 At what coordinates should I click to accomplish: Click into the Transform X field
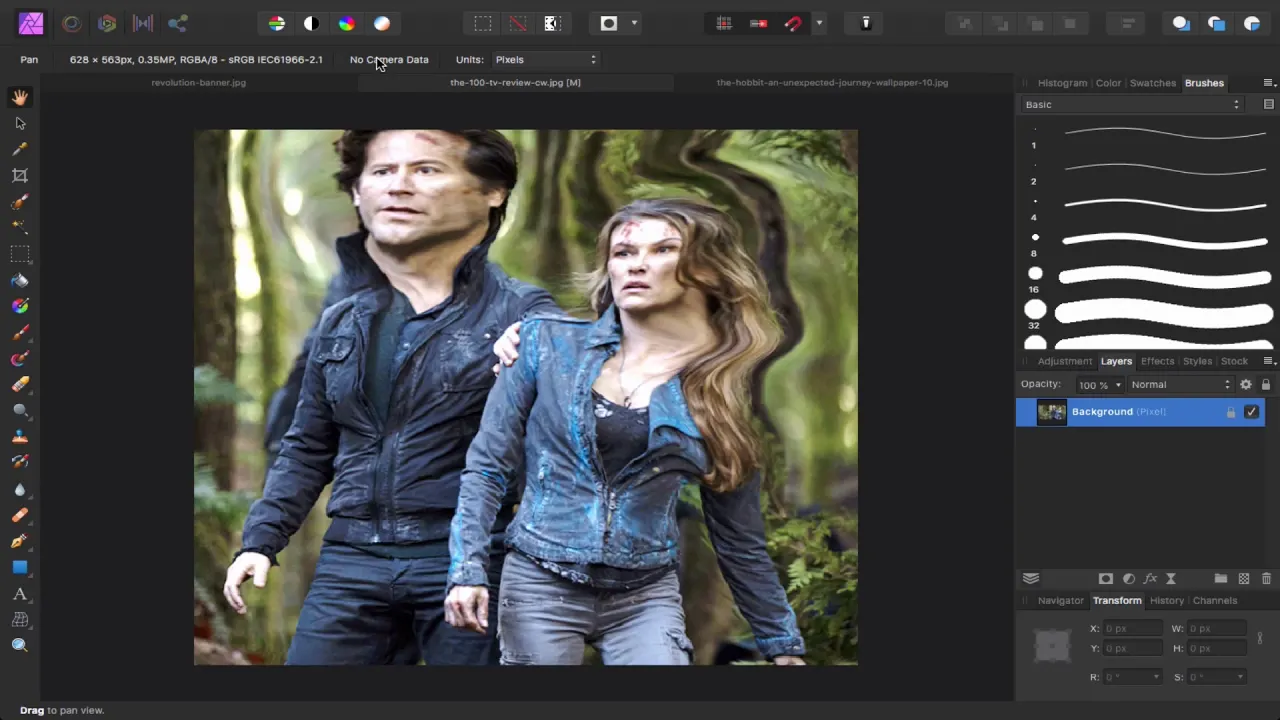click(1133, 629)
